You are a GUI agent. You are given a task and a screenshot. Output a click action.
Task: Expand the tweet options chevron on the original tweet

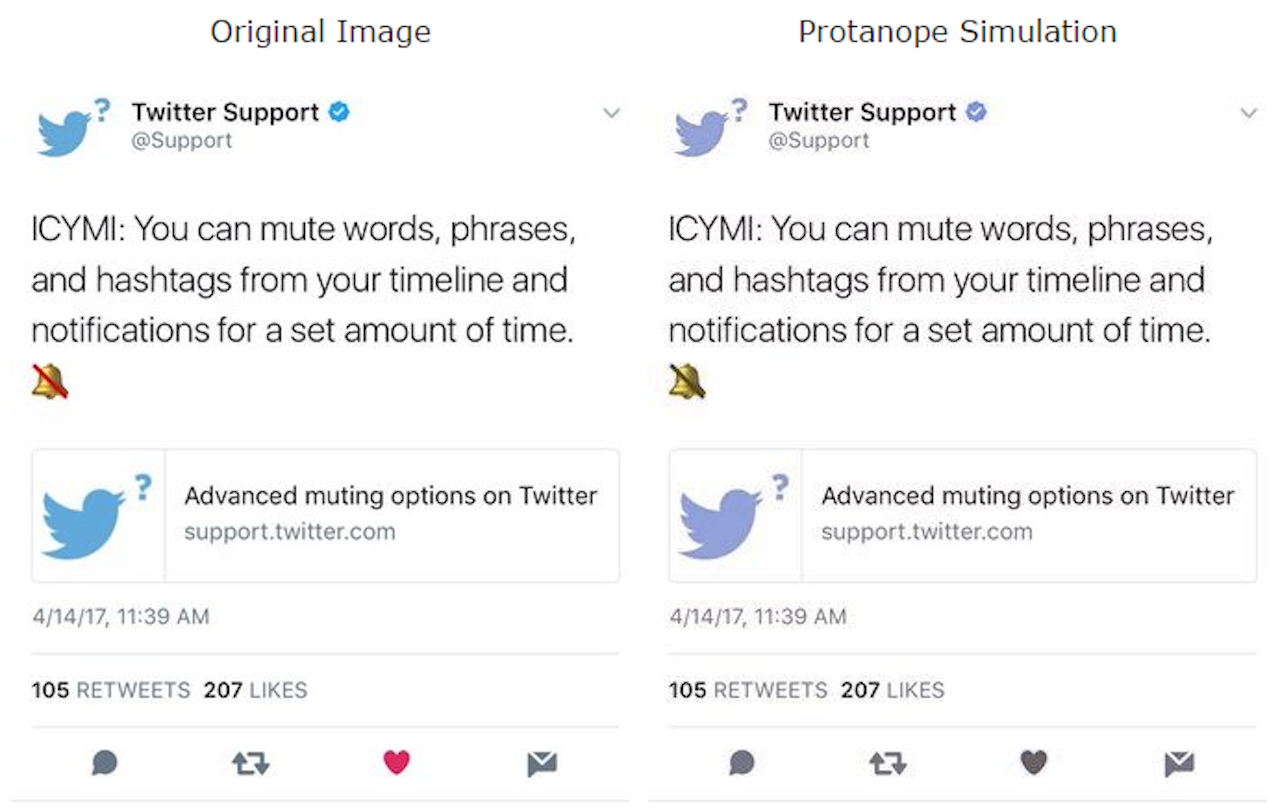[x=612, y=113]
